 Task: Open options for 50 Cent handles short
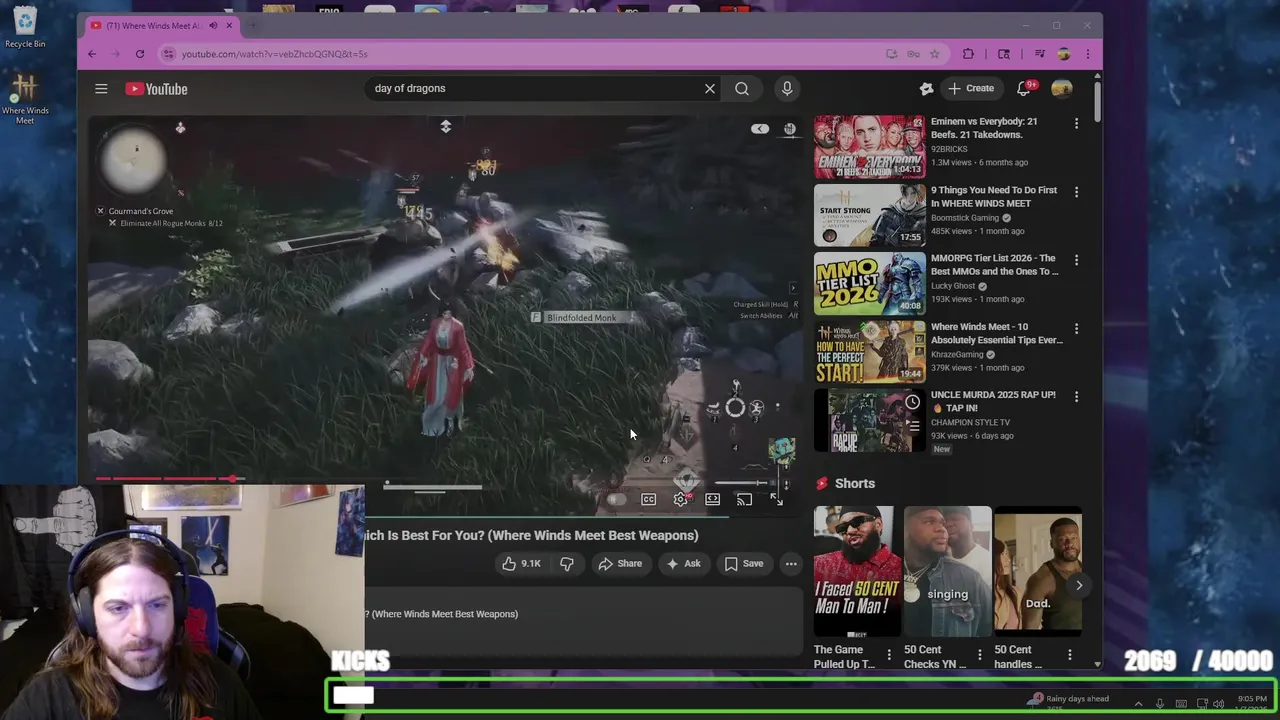click(x=1069, y=655)
